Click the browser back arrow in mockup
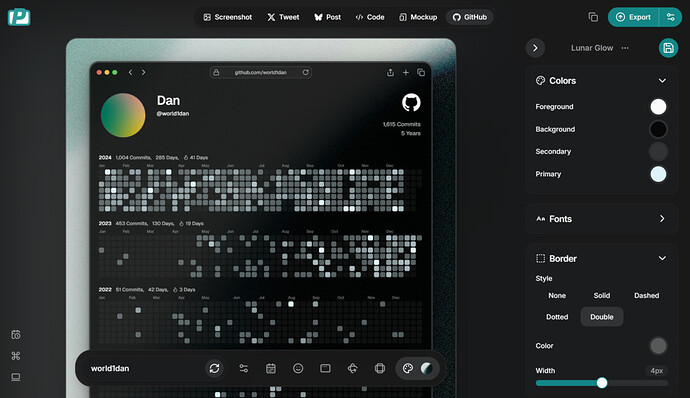 coord(130,72)
